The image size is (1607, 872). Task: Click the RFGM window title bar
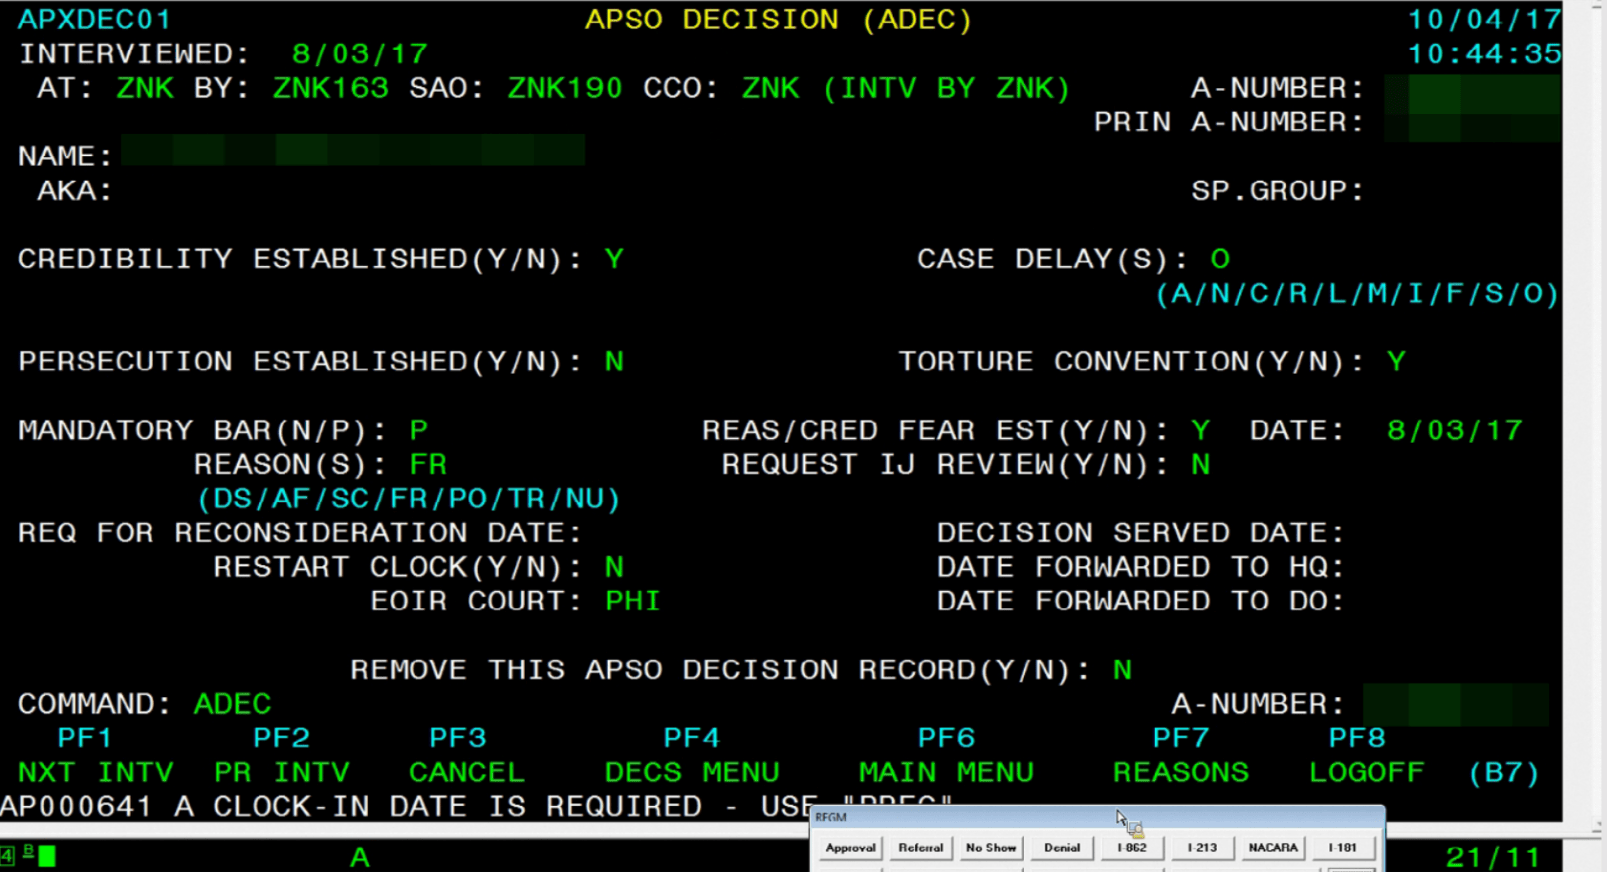pos(1097,816)
